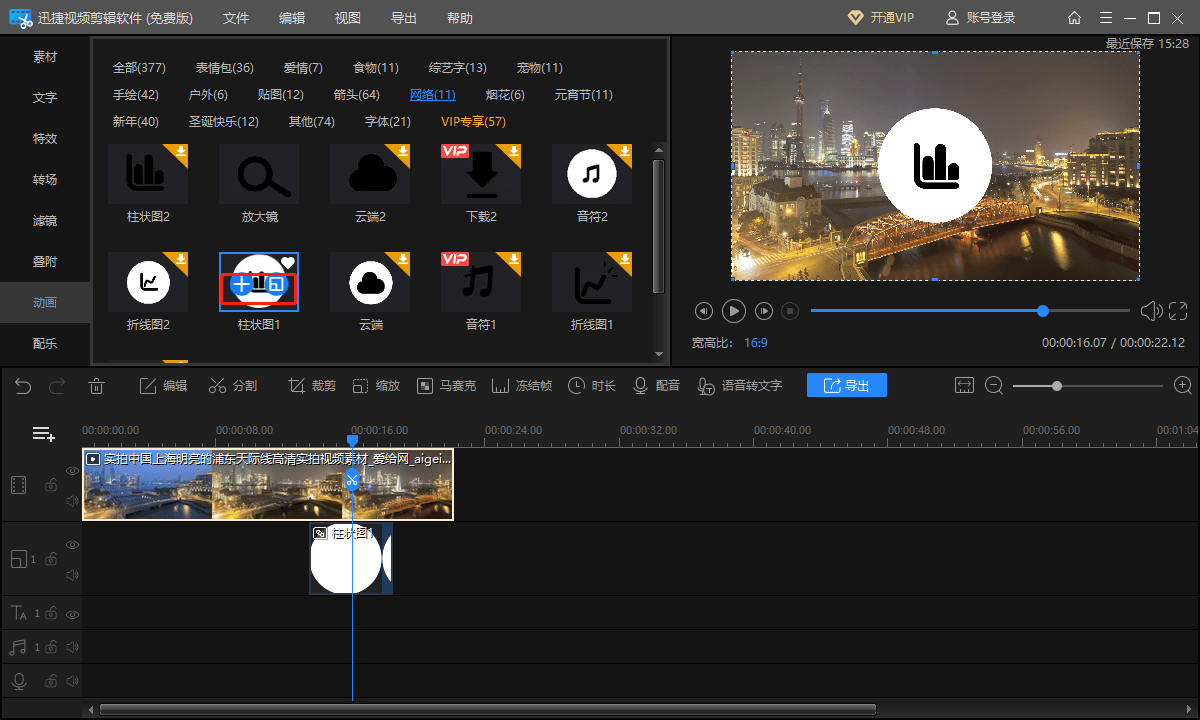Zoom in the timeline with plus magnifier
This screenshot has width=1200, height=720.
1183,386
